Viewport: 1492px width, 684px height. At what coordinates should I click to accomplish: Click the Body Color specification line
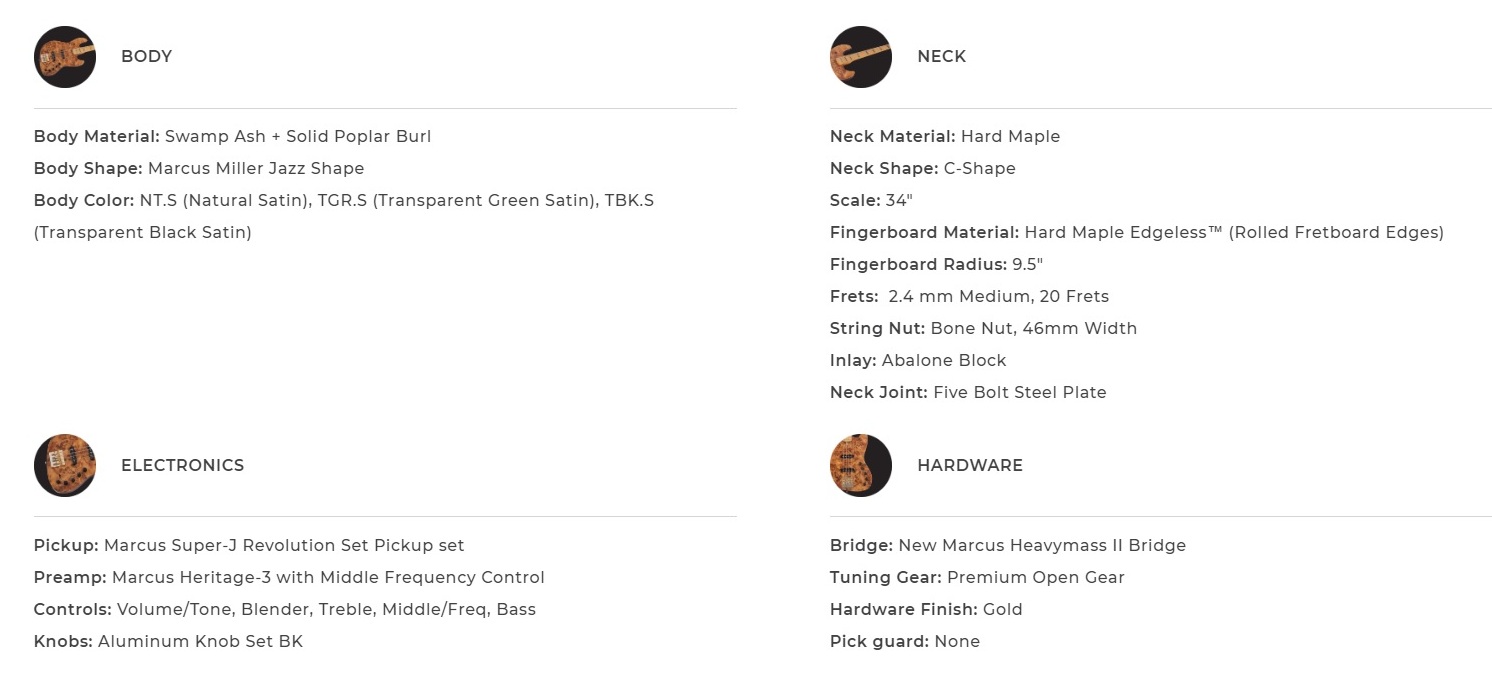[x=343, y=200]
